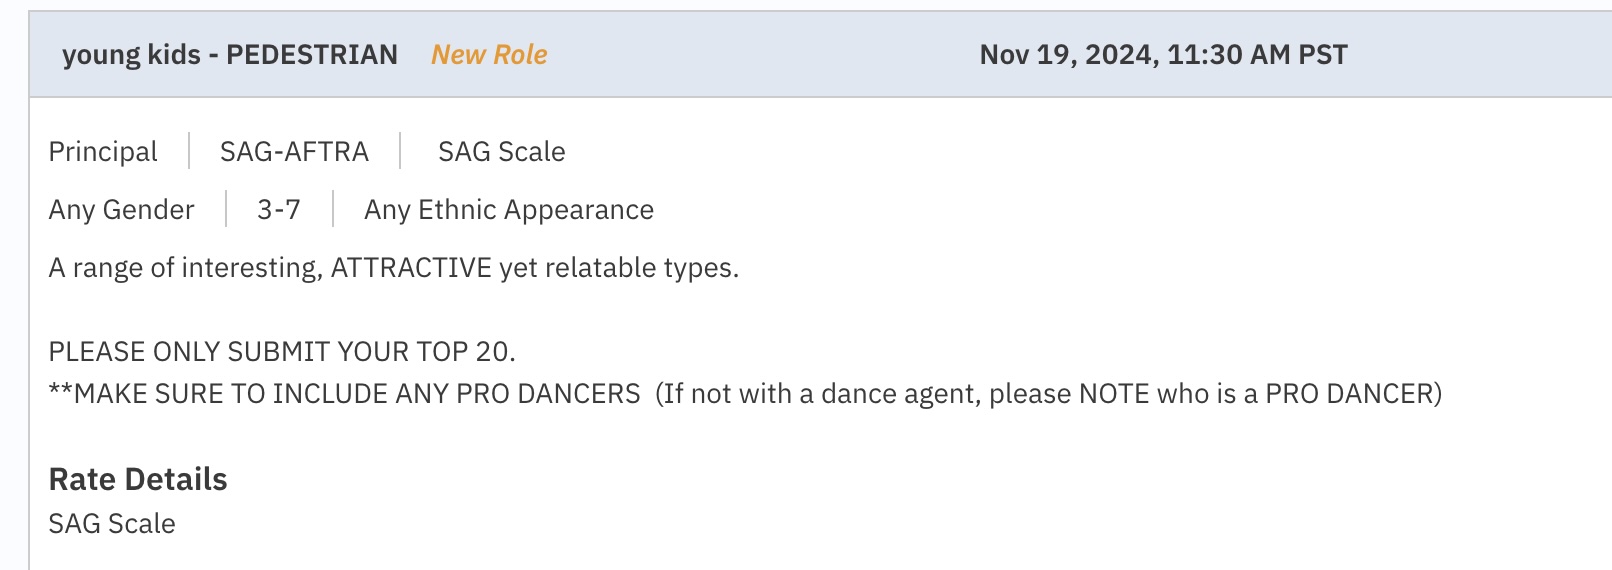Click the "A range of interesting" description line
The height and width of the screenshot is (570, 1612).
point(183,268)
